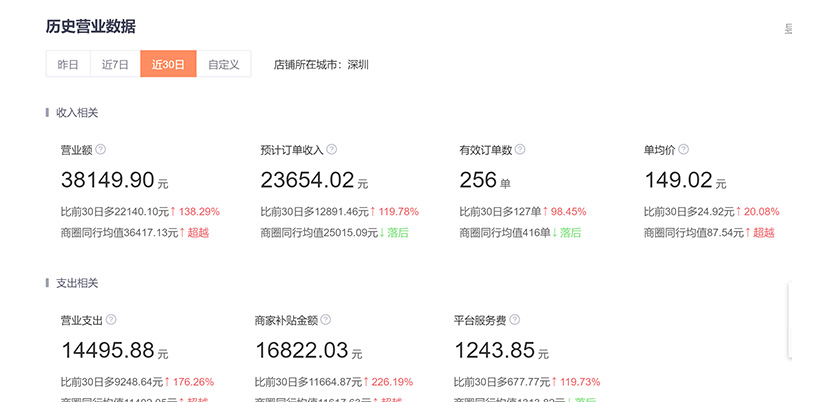Select the highlighted 近30日 tab
This screenshot has width=824, height=402.
pos(168,64)
